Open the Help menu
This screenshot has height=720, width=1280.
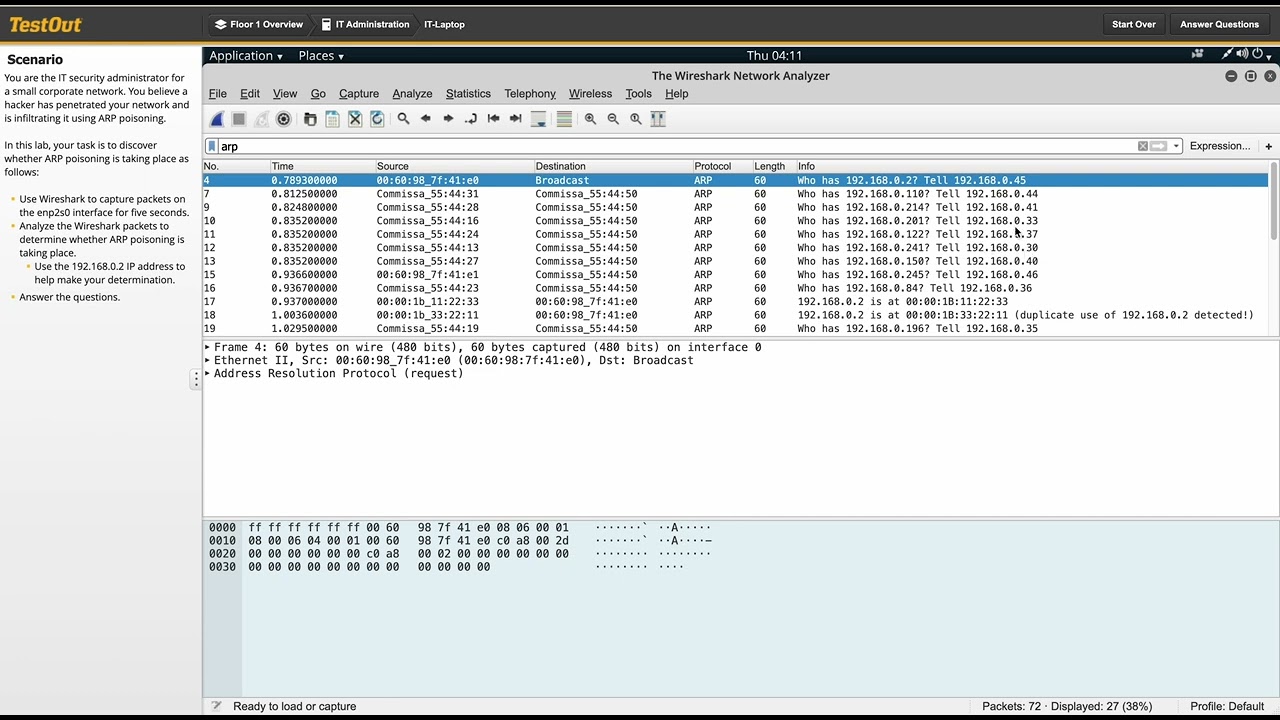[x=677, y=94]
